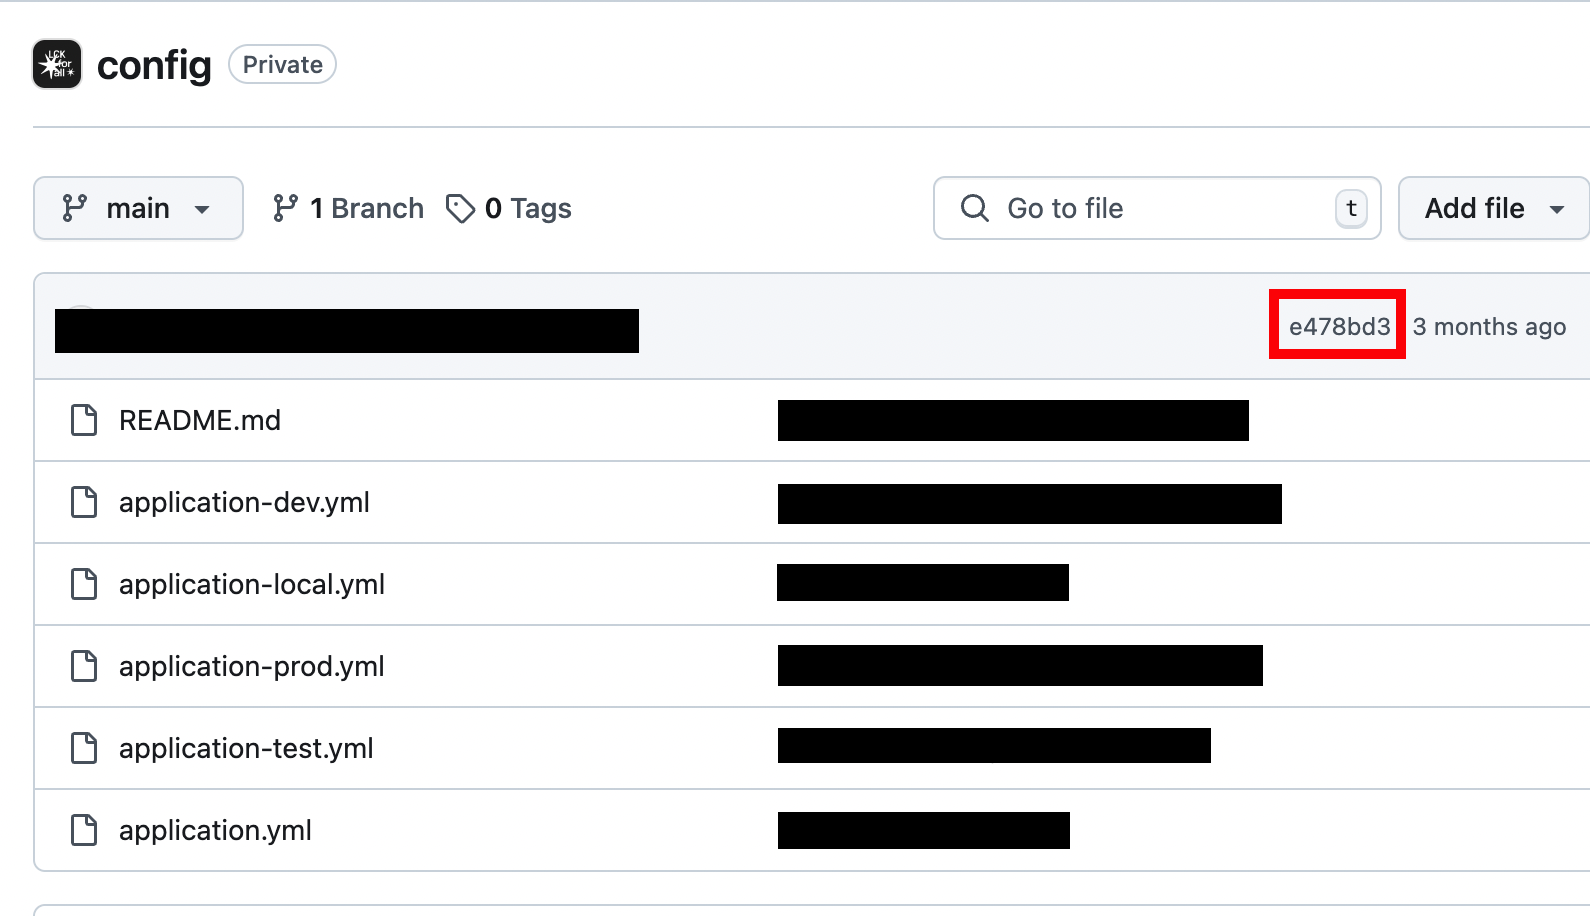Click the file icon beside application-prod.yml

click(x=84, y=666)
